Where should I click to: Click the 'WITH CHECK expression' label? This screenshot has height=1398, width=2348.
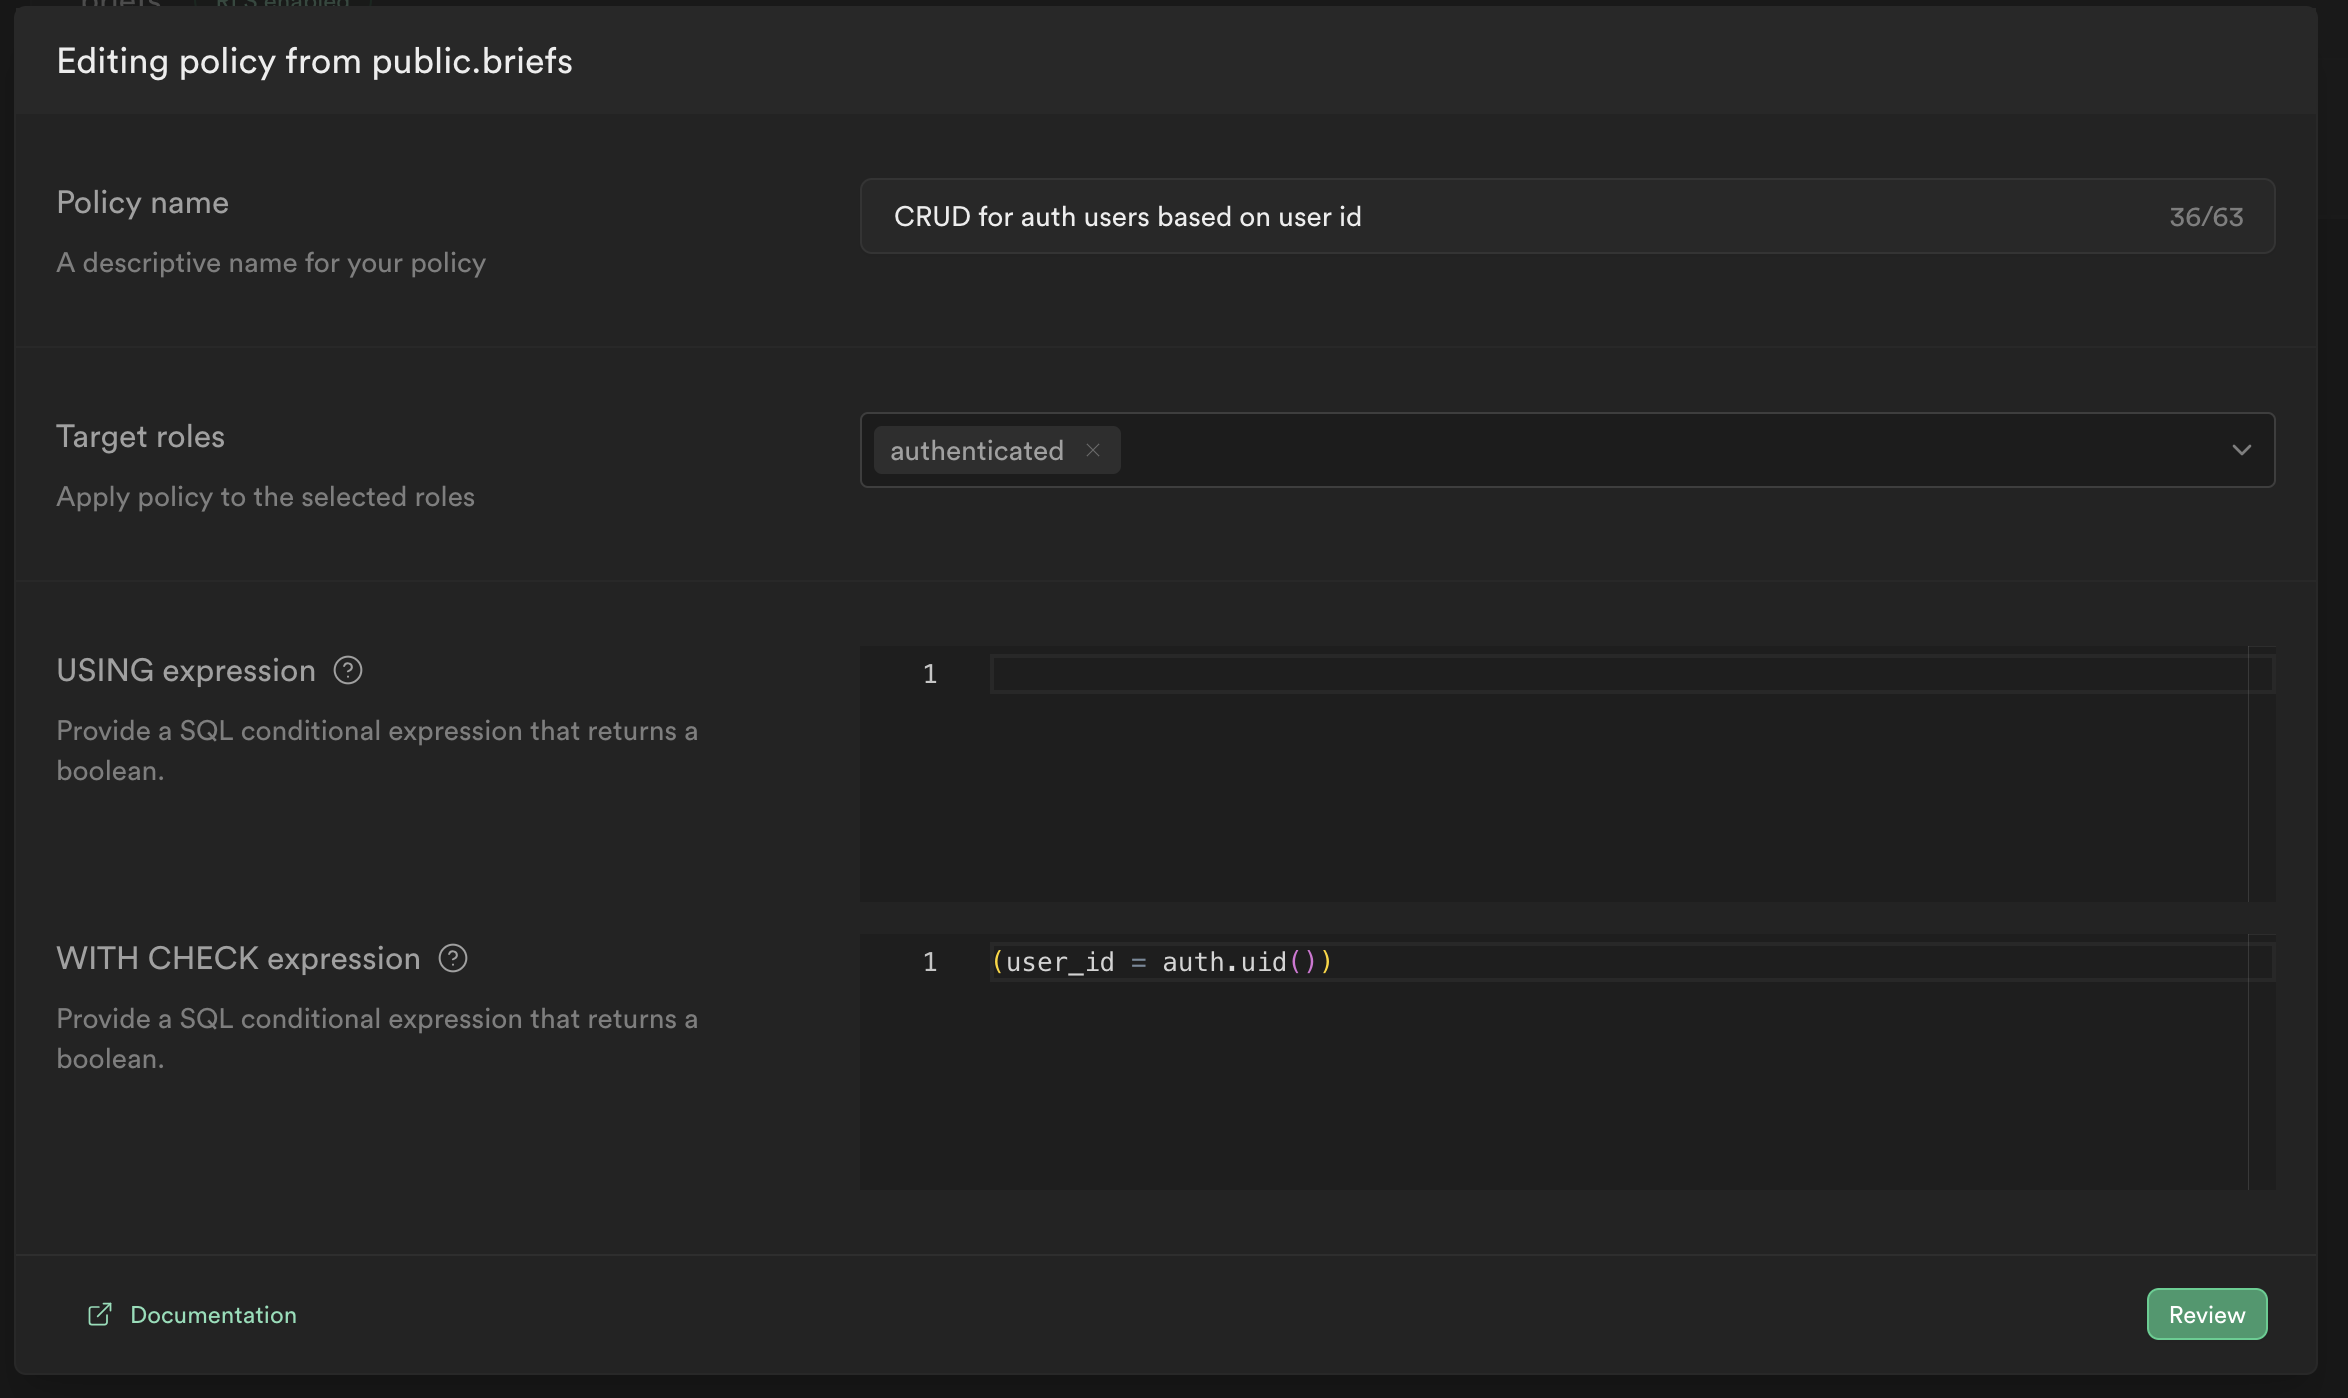point(238,958)
